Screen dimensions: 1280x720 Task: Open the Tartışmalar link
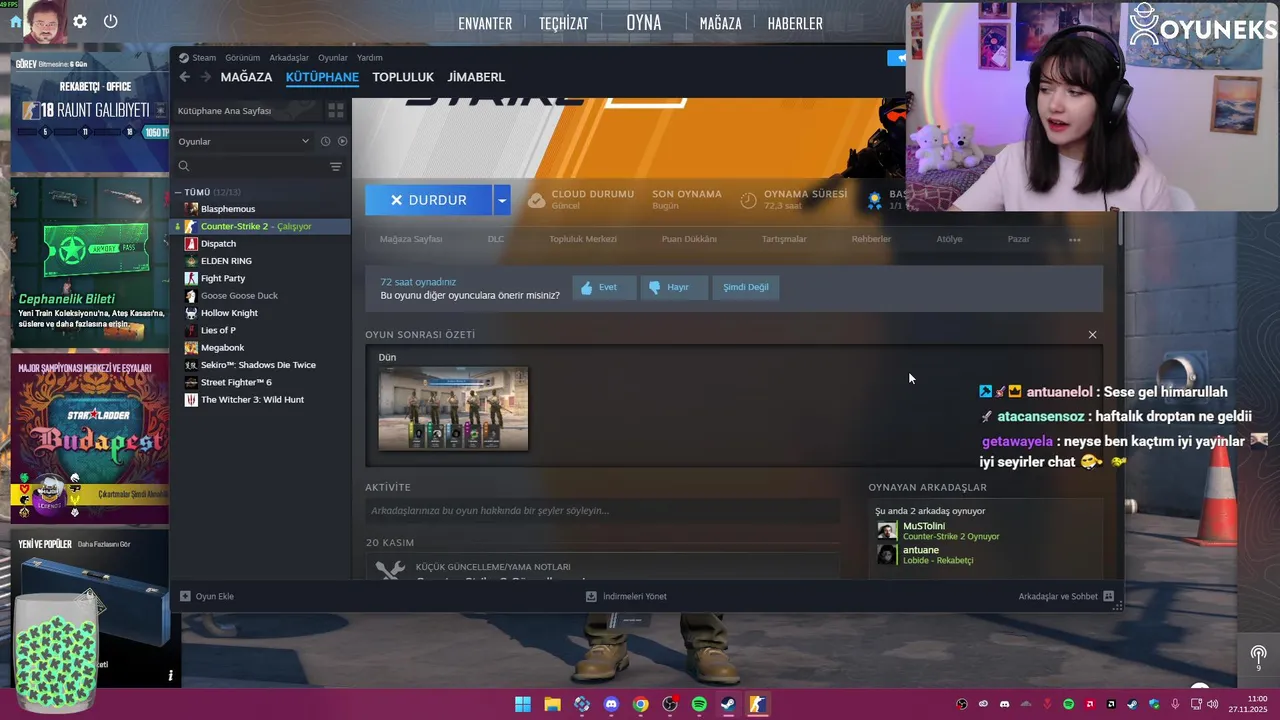point(784,239)
